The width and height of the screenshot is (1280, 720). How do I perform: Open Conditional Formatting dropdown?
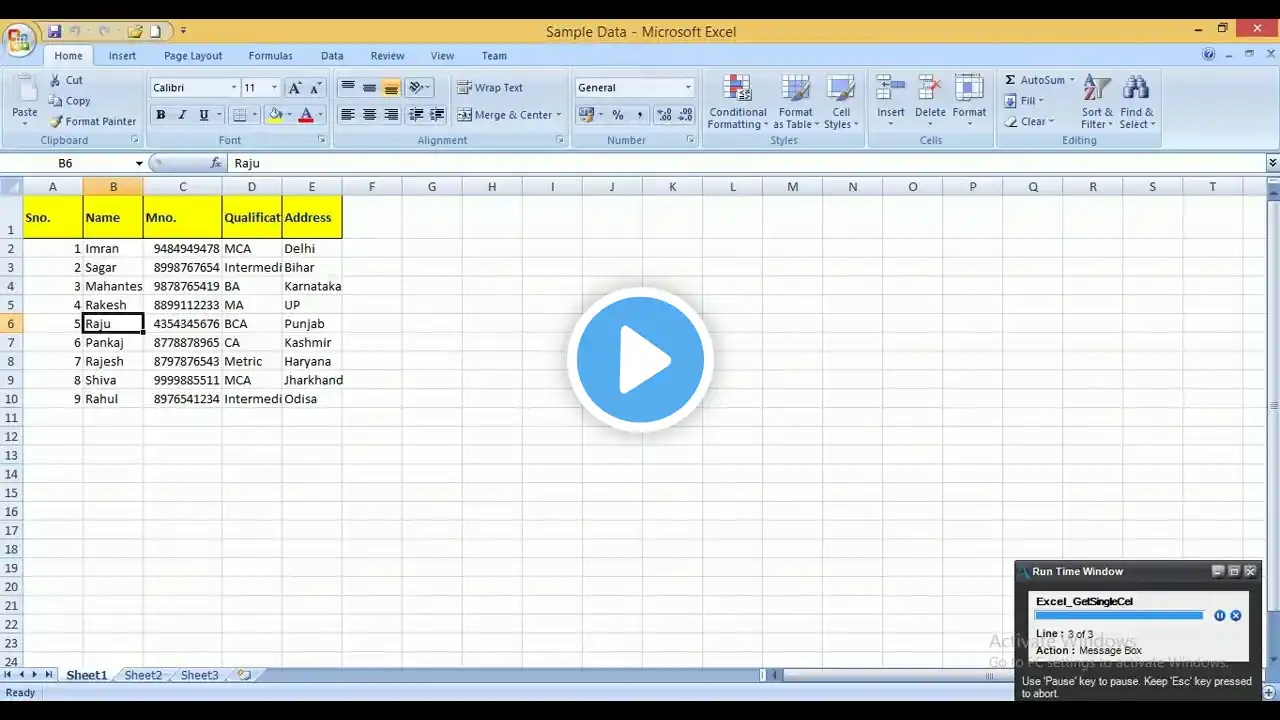coord(738,102)
